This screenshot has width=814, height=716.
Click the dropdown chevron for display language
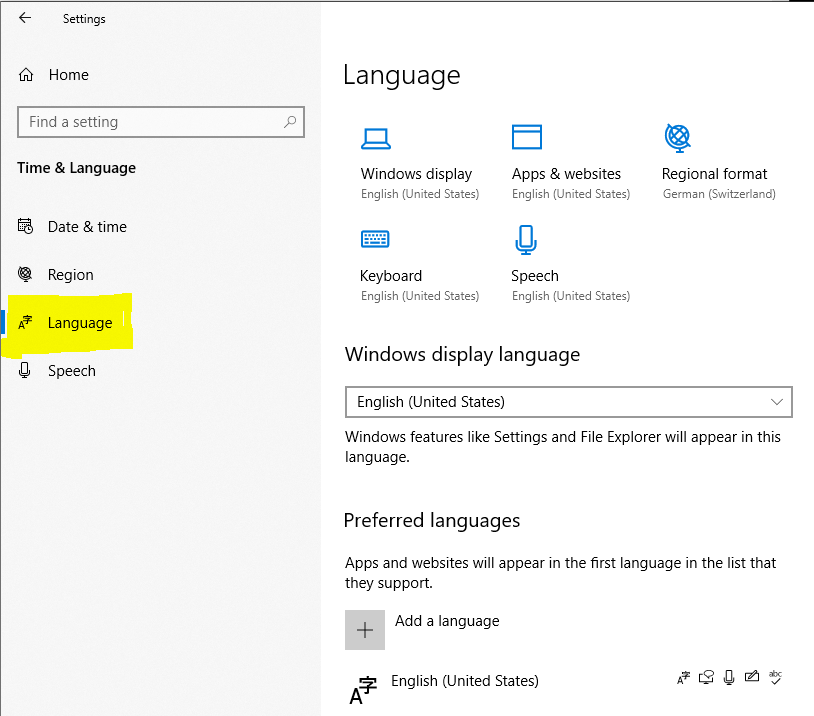[777, 402]
